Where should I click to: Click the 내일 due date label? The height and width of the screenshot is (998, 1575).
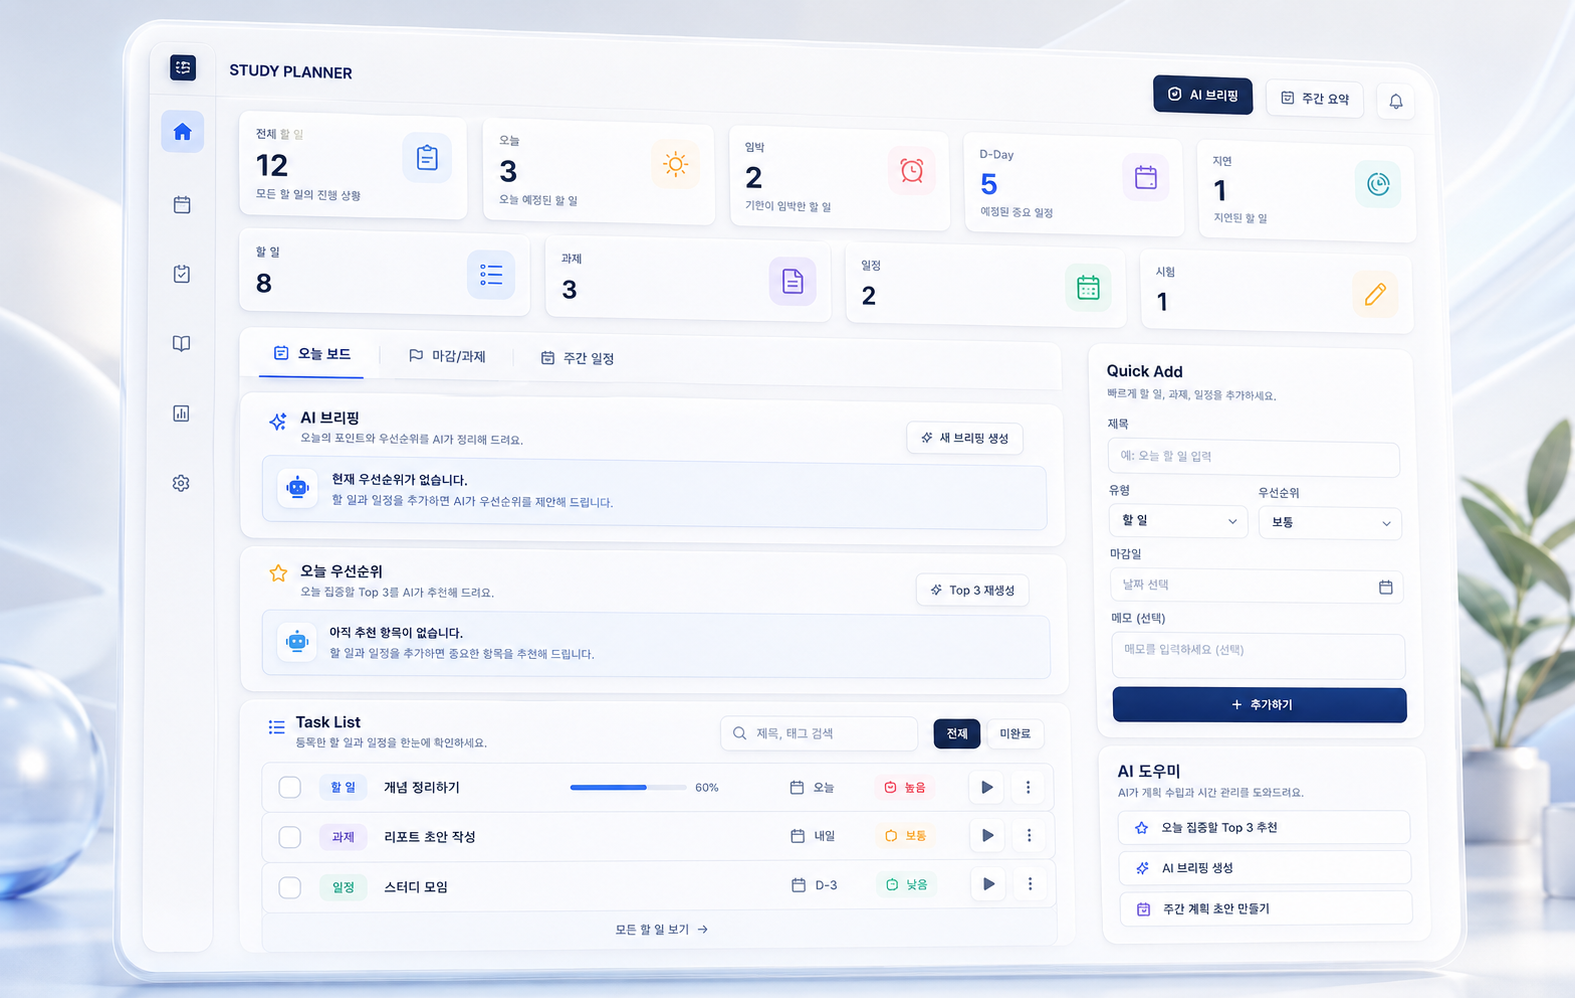coord(824,836)
